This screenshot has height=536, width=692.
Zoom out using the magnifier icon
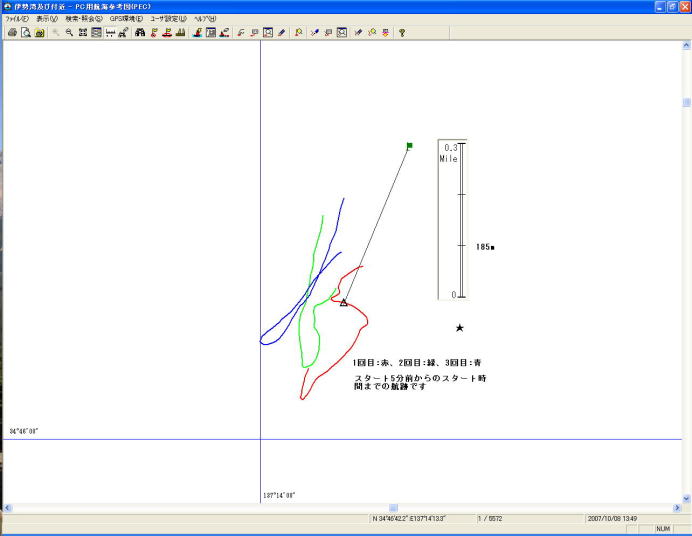69,32
